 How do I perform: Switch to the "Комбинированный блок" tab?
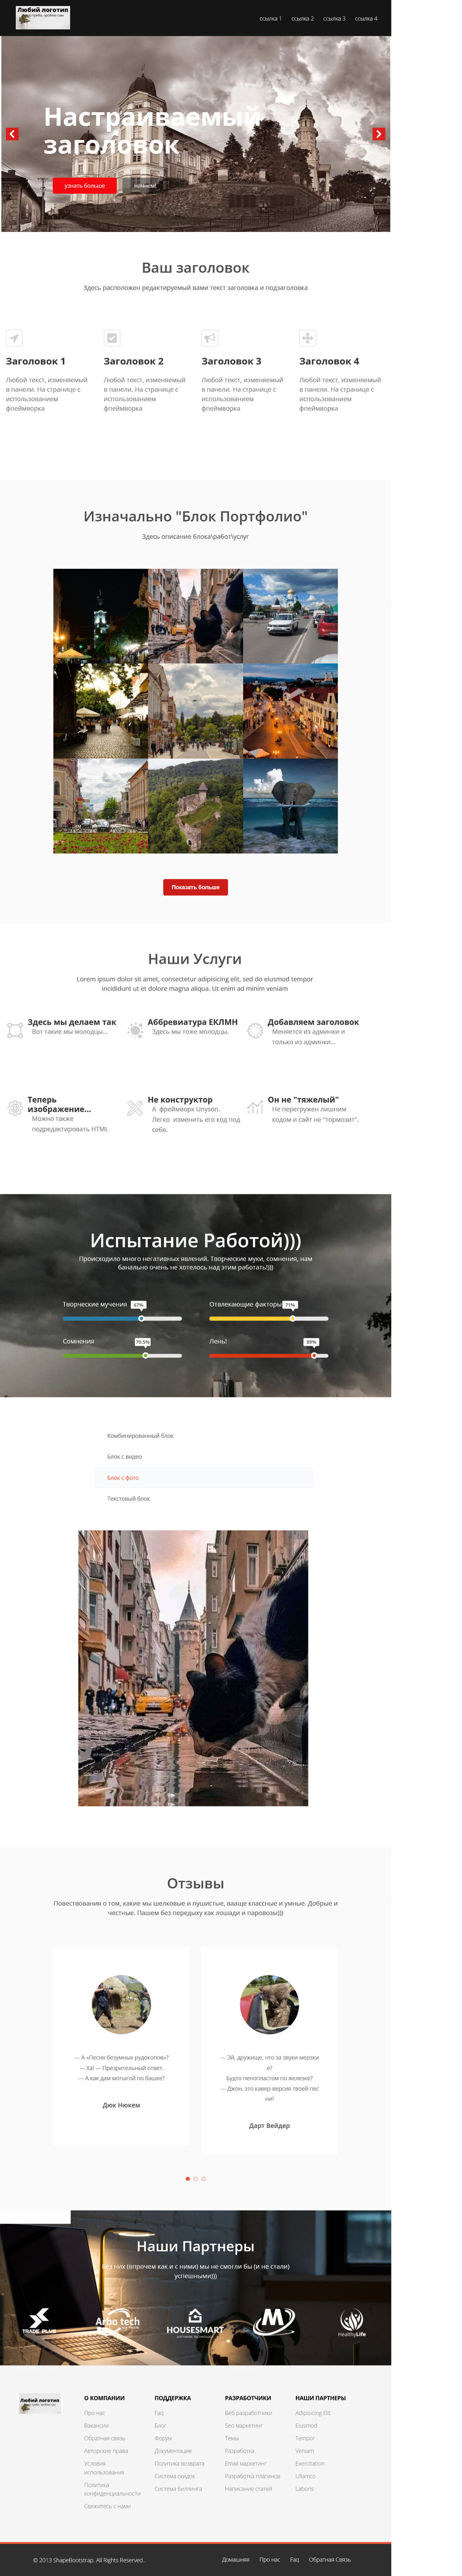204,1436
